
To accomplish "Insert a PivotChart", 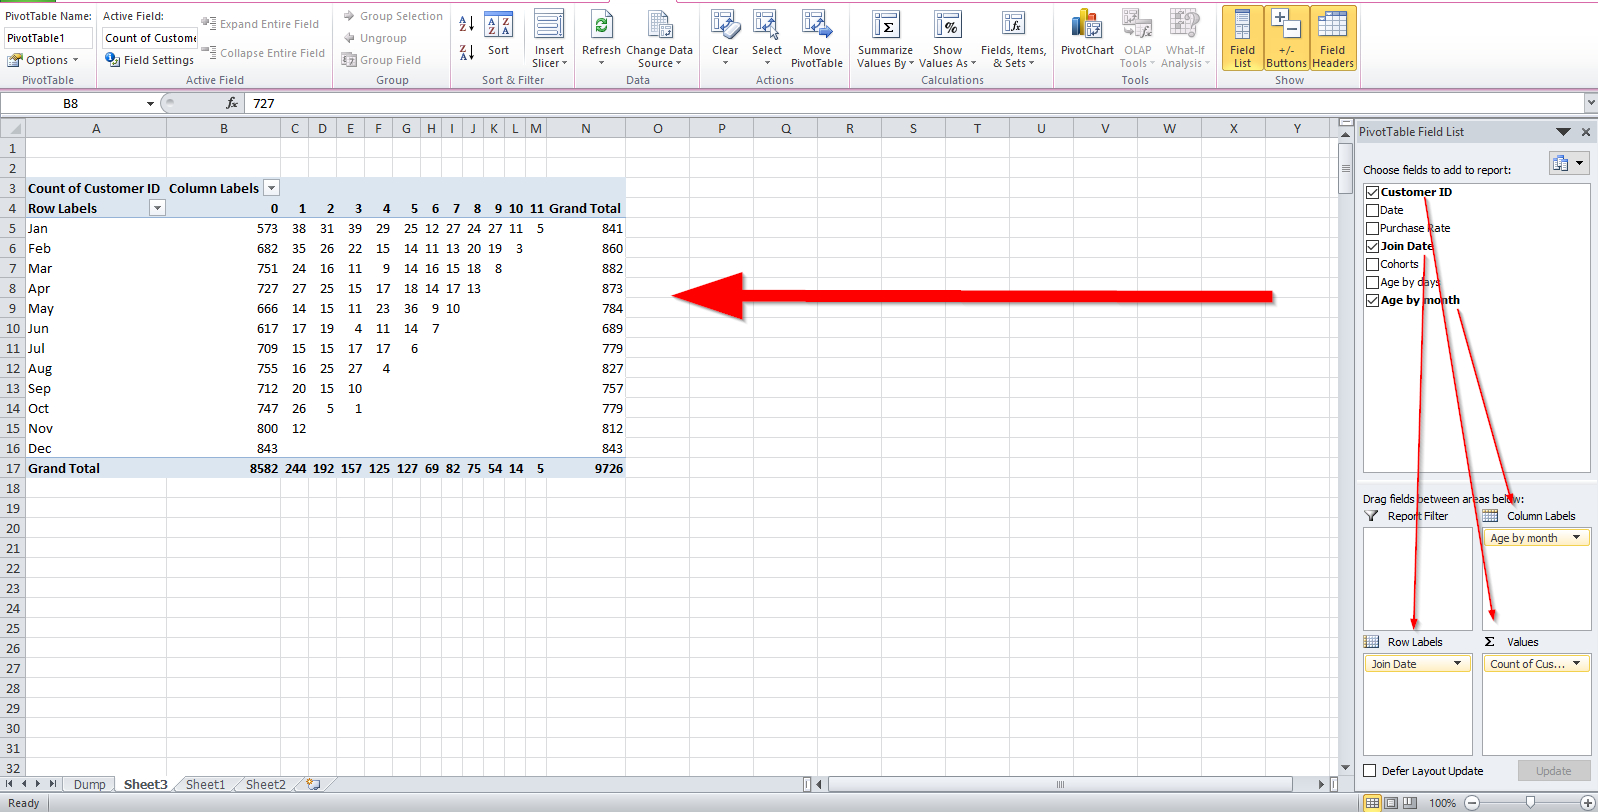I will click(x=1087, y=33).
